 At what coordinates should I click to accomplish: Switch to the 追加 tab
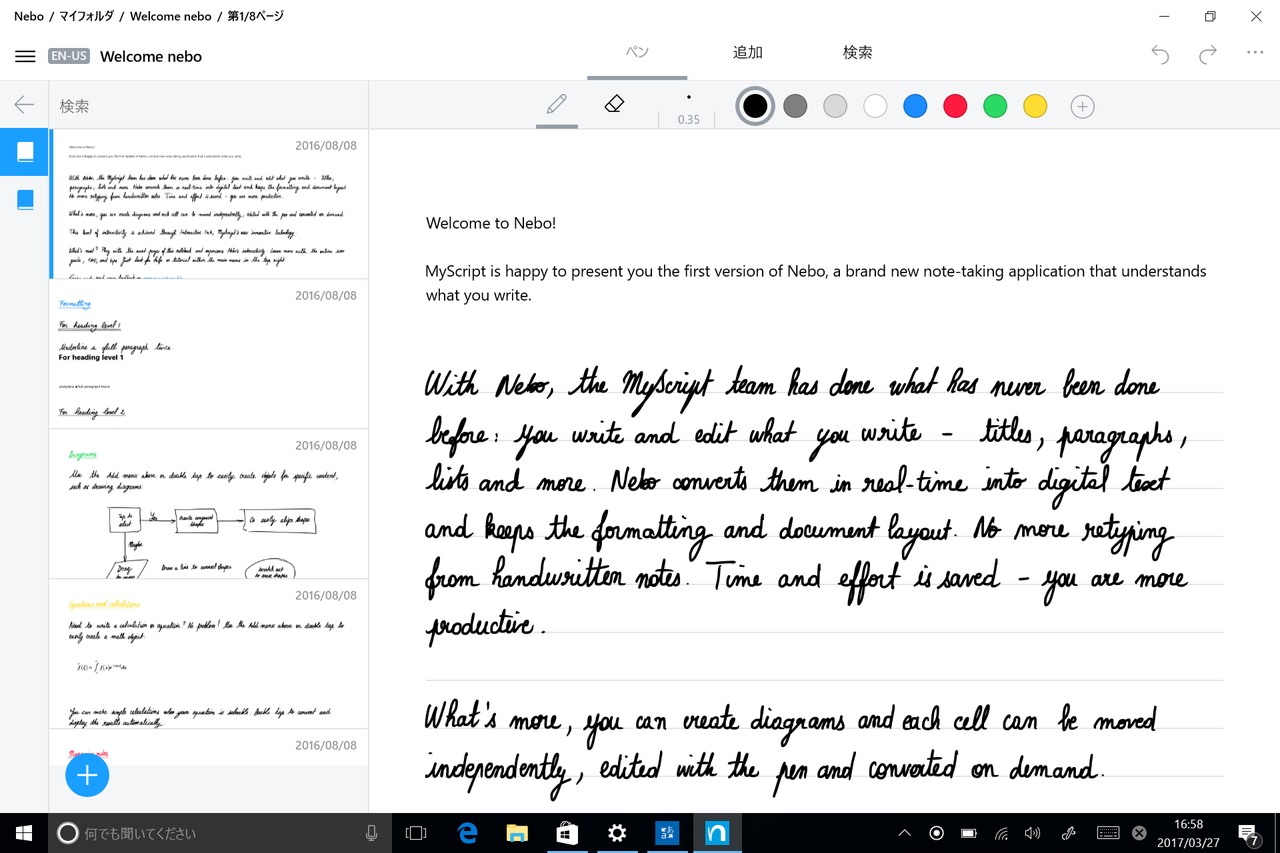[747, 52]
